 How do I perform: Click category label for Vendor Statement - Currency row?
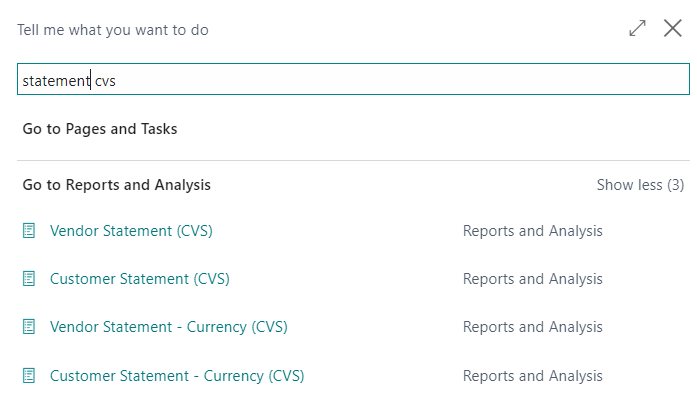coord(532,327)
